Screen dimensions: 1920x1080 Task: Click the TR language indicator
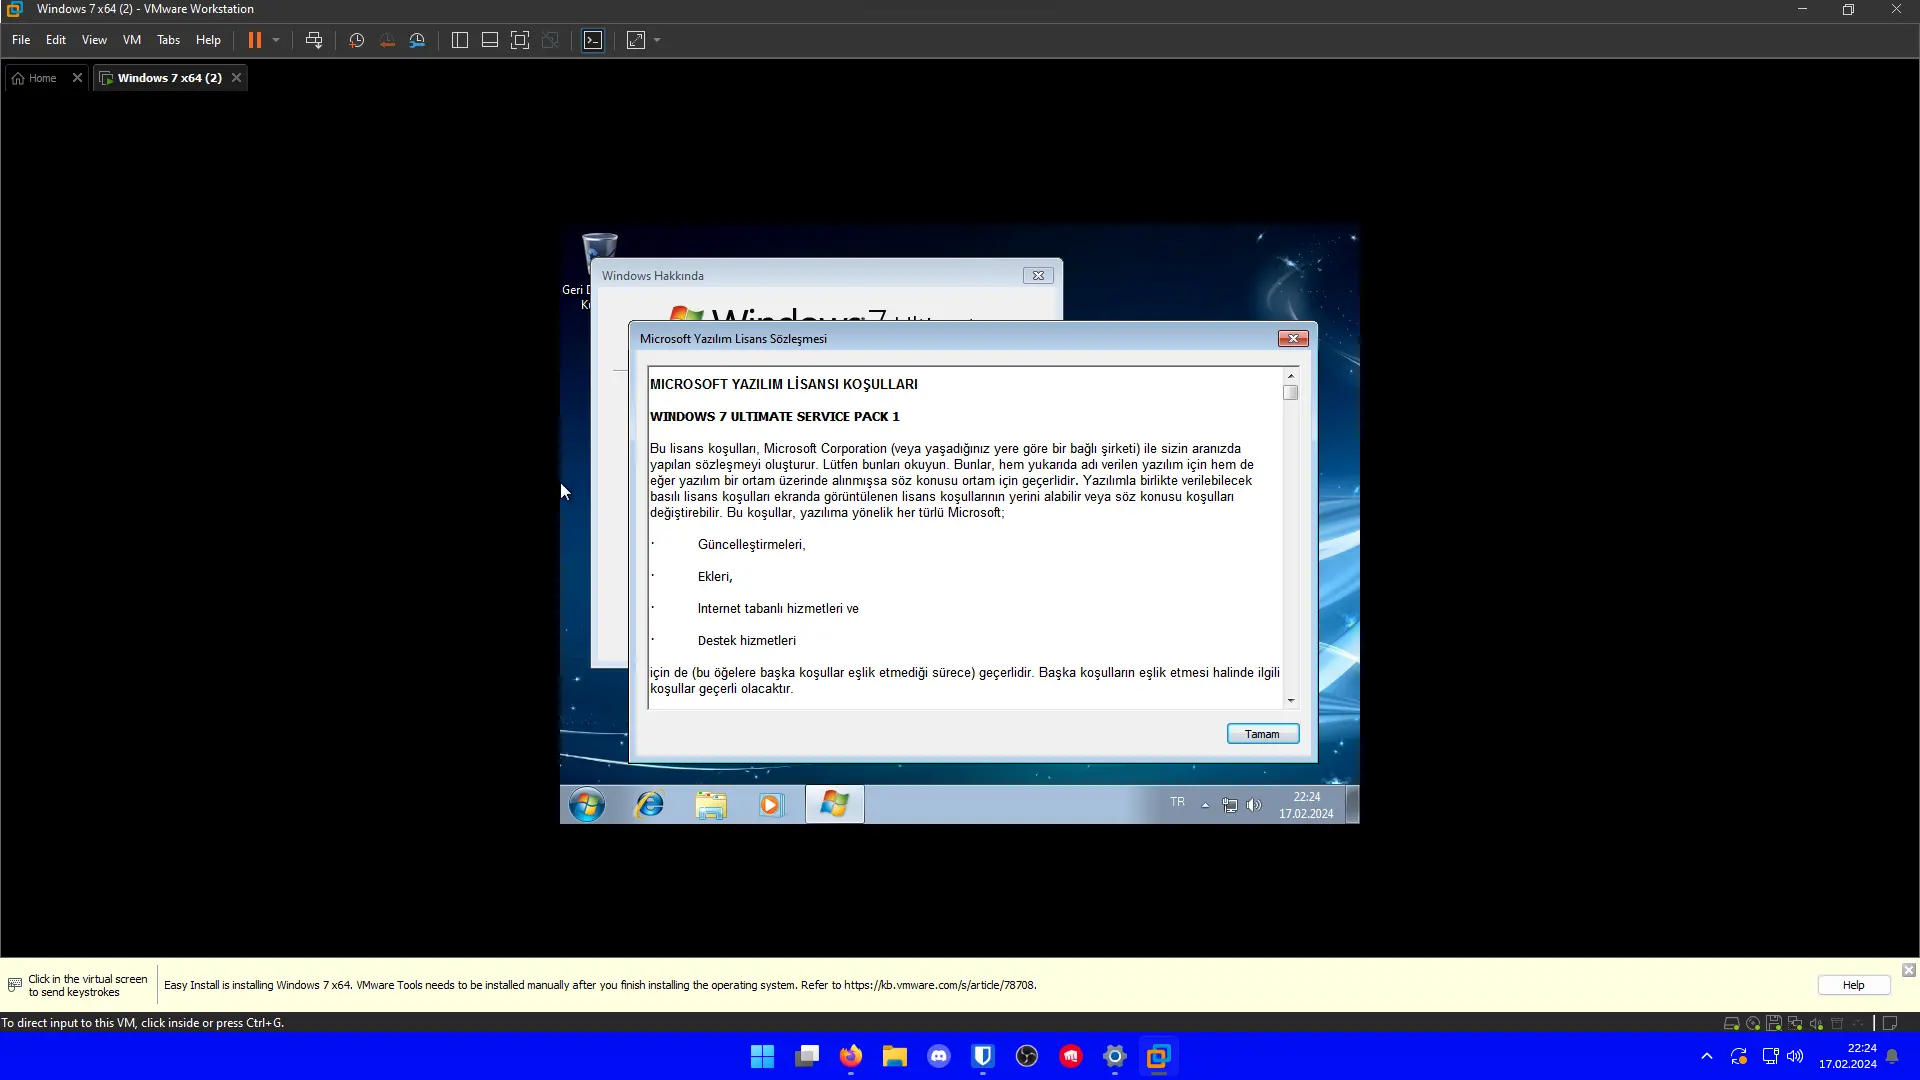pos(1178,803)
